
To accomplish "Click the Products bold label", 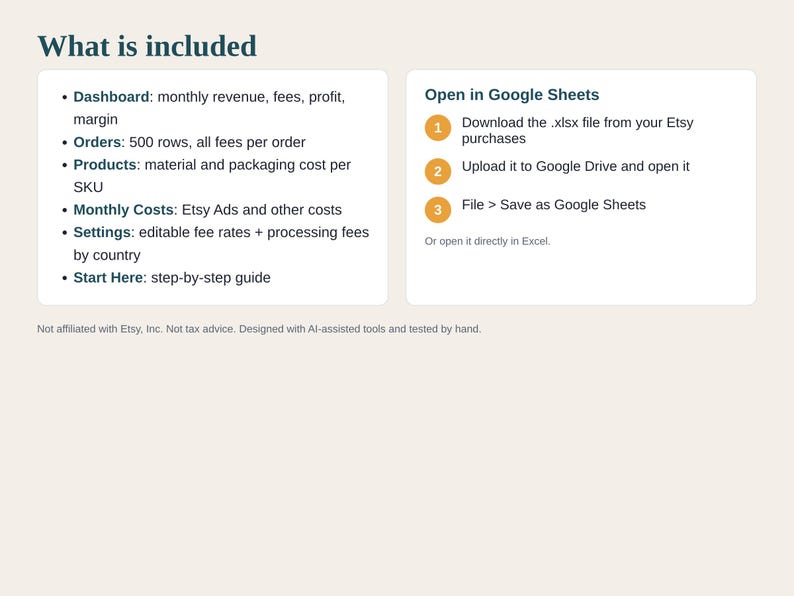I will click(x=105, y=165).
